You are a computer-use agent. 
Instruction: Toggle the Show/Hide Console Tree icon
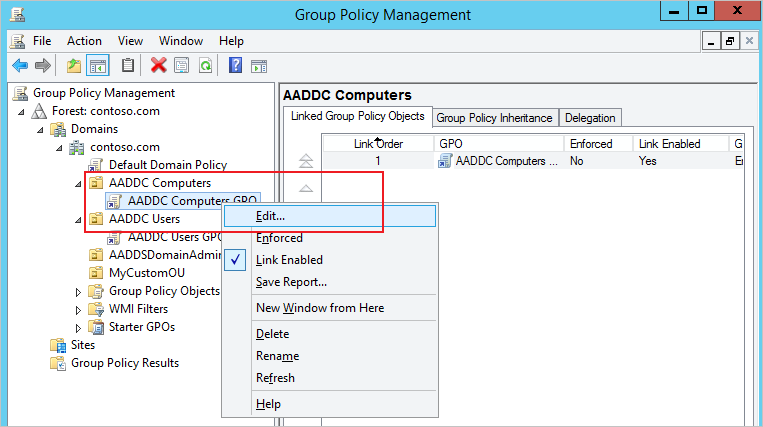tap(98, 66)
